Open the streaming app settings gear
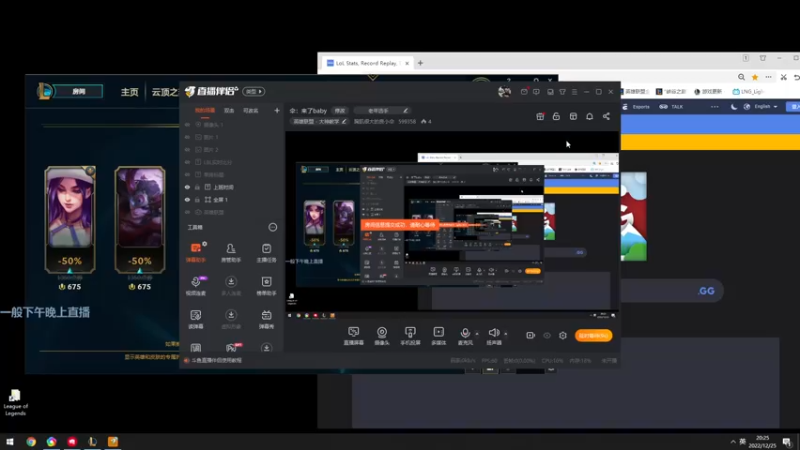The image size is (800, 450). (563, 335)
